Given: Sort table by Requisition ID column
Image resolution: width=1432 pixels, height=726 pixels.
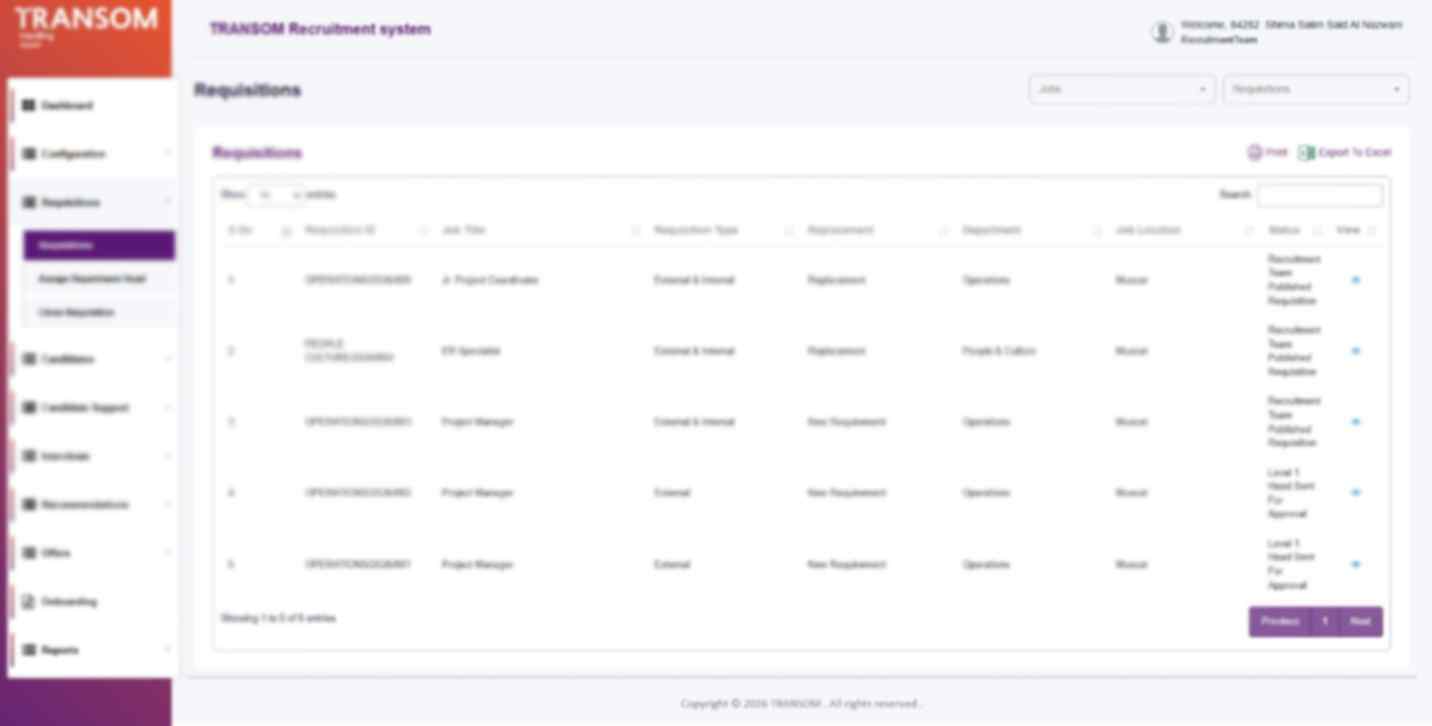Looking at the screenshot, I should pyautogui.click(x=366, y=230).
